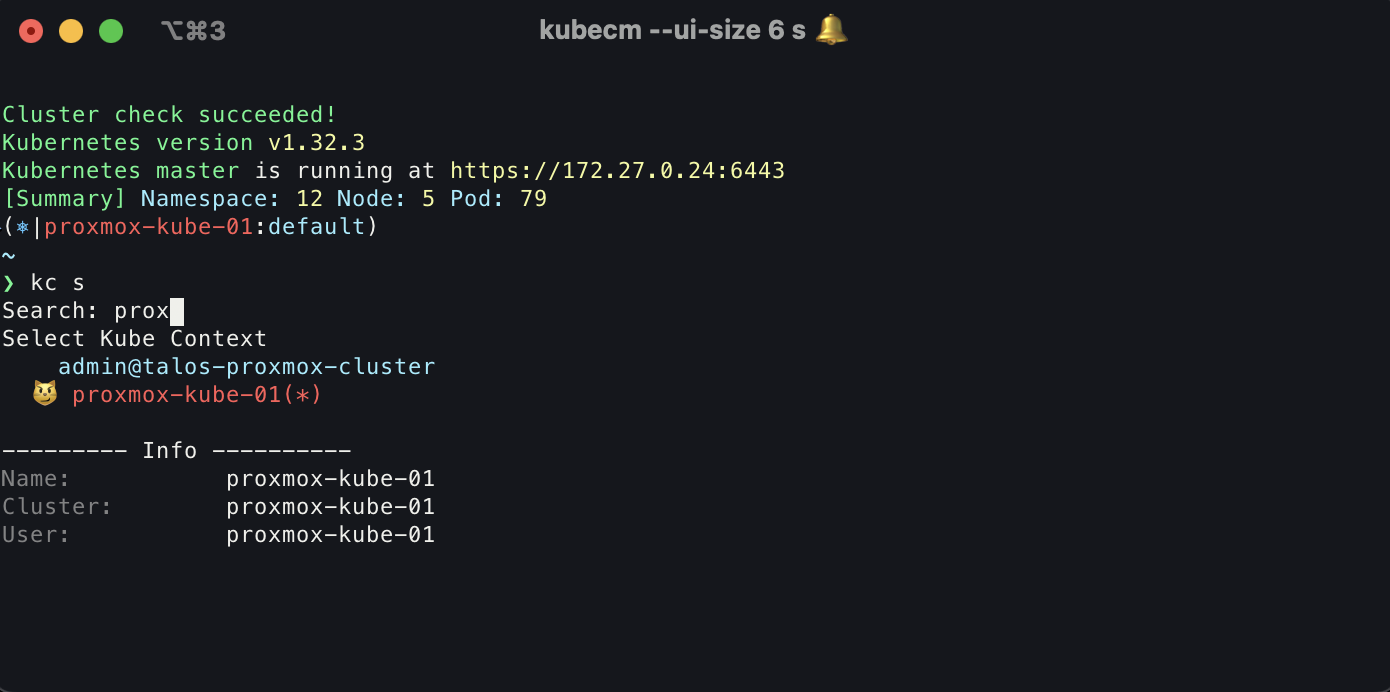Select the admin@talos-proxmox-cluster context

pos(246,366)
